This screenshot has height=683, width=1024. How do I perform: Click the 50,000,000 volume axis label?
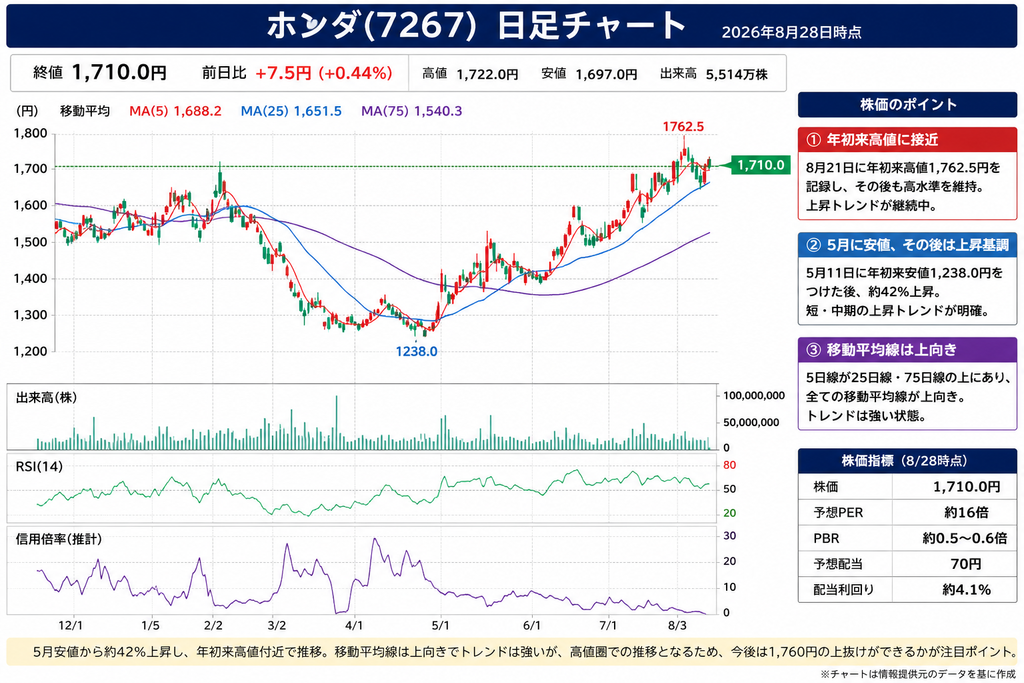(x=751, y=422)
